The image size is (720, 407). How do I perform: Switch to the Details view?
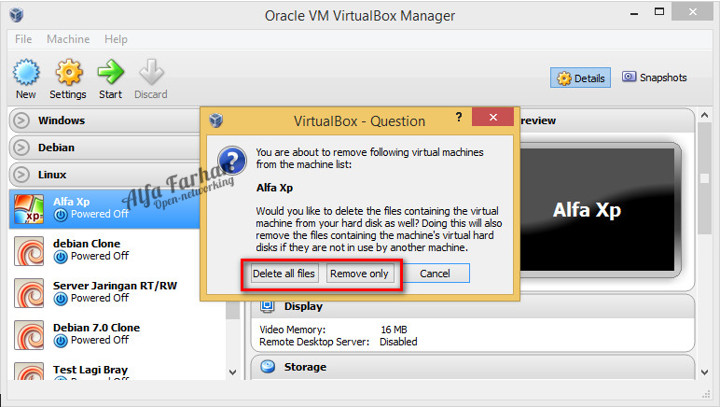pos(580,78)
